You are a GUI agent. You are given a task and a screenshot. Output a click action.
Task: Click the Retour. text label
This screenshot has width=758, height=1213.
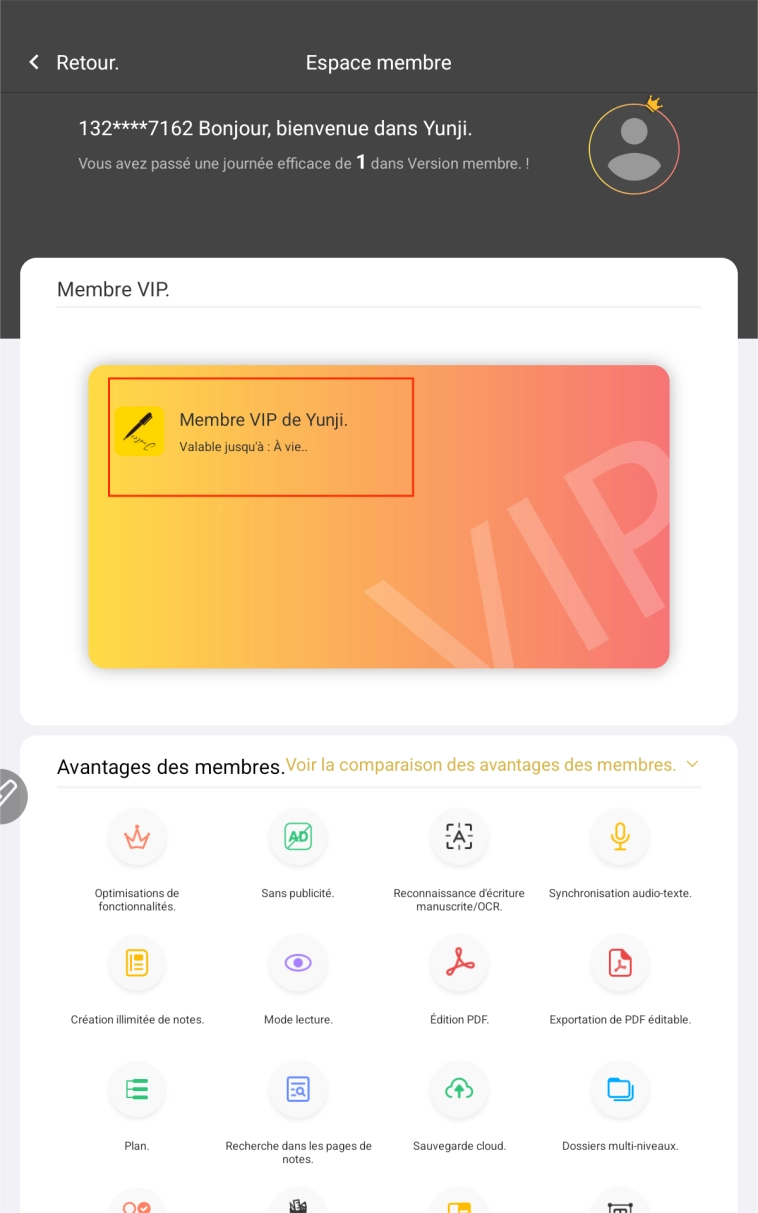tap(88, 62)
